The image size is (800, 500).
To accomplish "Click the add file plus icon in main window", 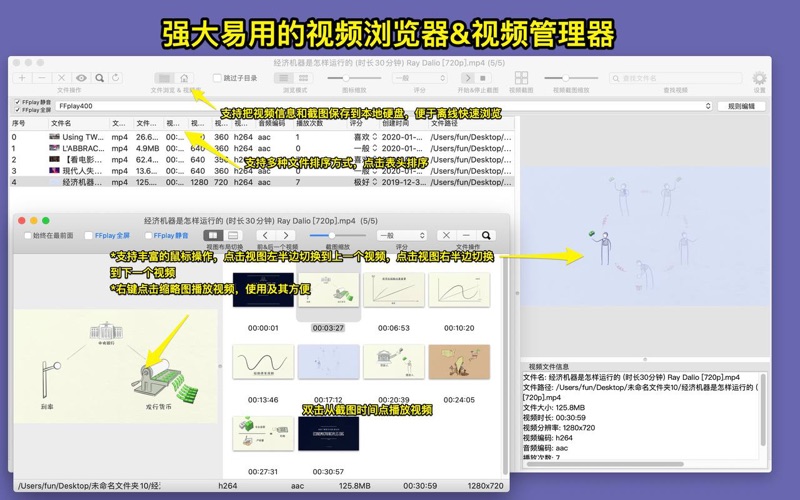I will (x=22, y=78).
